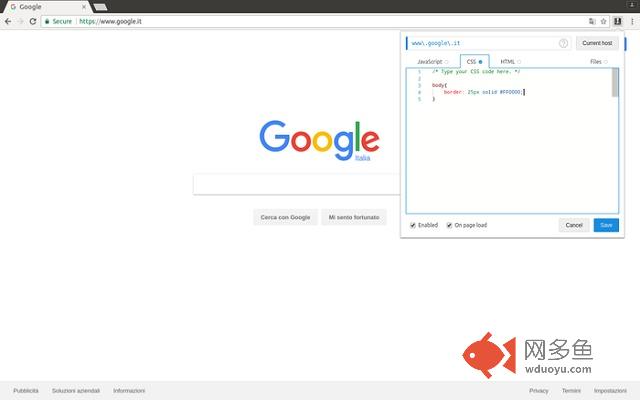The width and height of the screenshot is (640, 400).
Task: Click the 'body{' code line
Action: (x=439, y=85)
